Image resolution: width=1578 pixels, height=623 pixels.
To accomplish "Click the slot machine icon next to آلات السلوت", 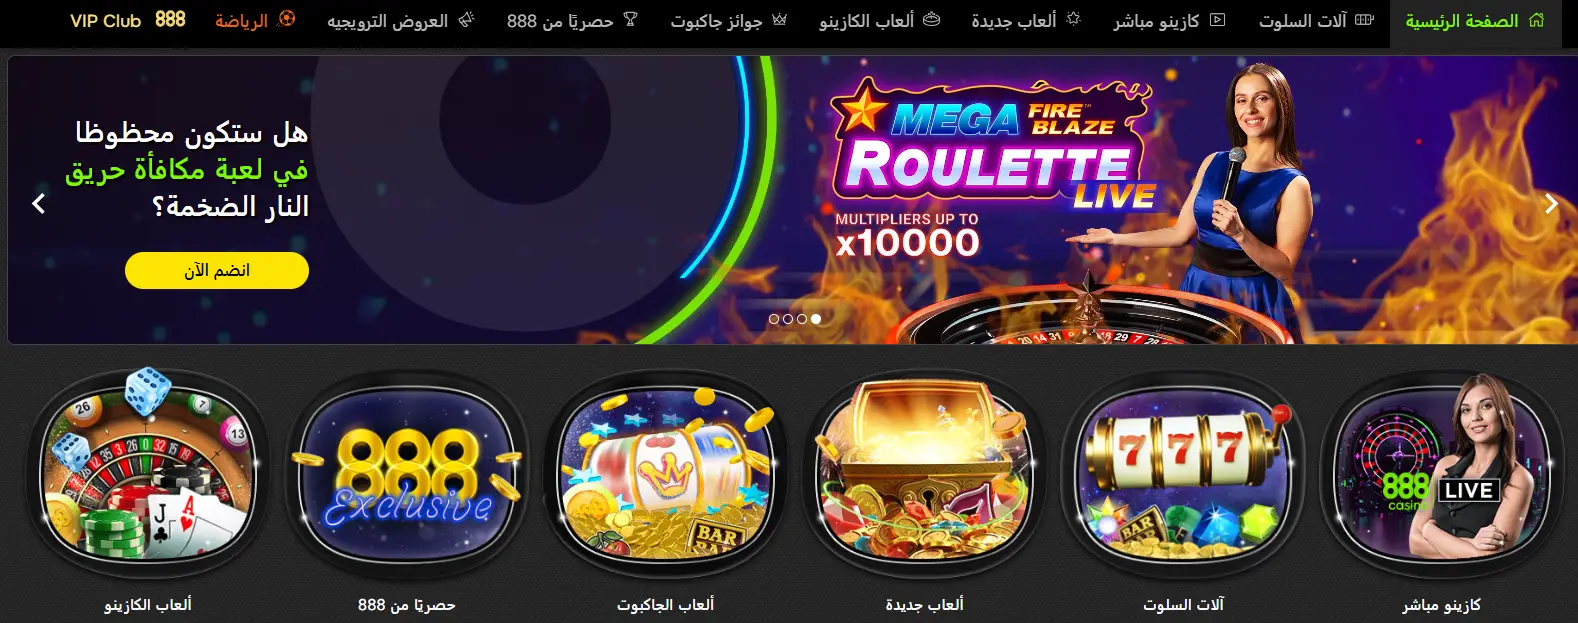I will pyautogui.click(x=1364, y=19).
